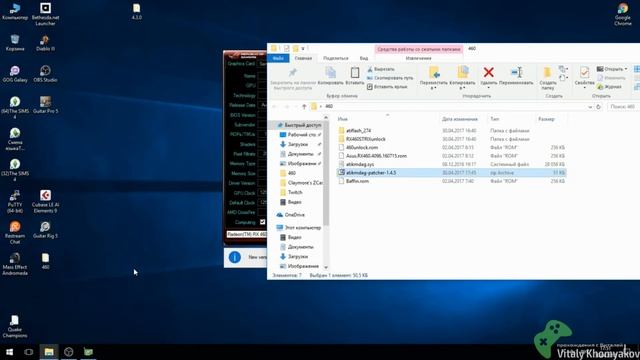Image resolution: width=640 pixels, height=360 pixels.
Task: Select the Quake Champions desktop icon
Action: [x=15, y=326]
